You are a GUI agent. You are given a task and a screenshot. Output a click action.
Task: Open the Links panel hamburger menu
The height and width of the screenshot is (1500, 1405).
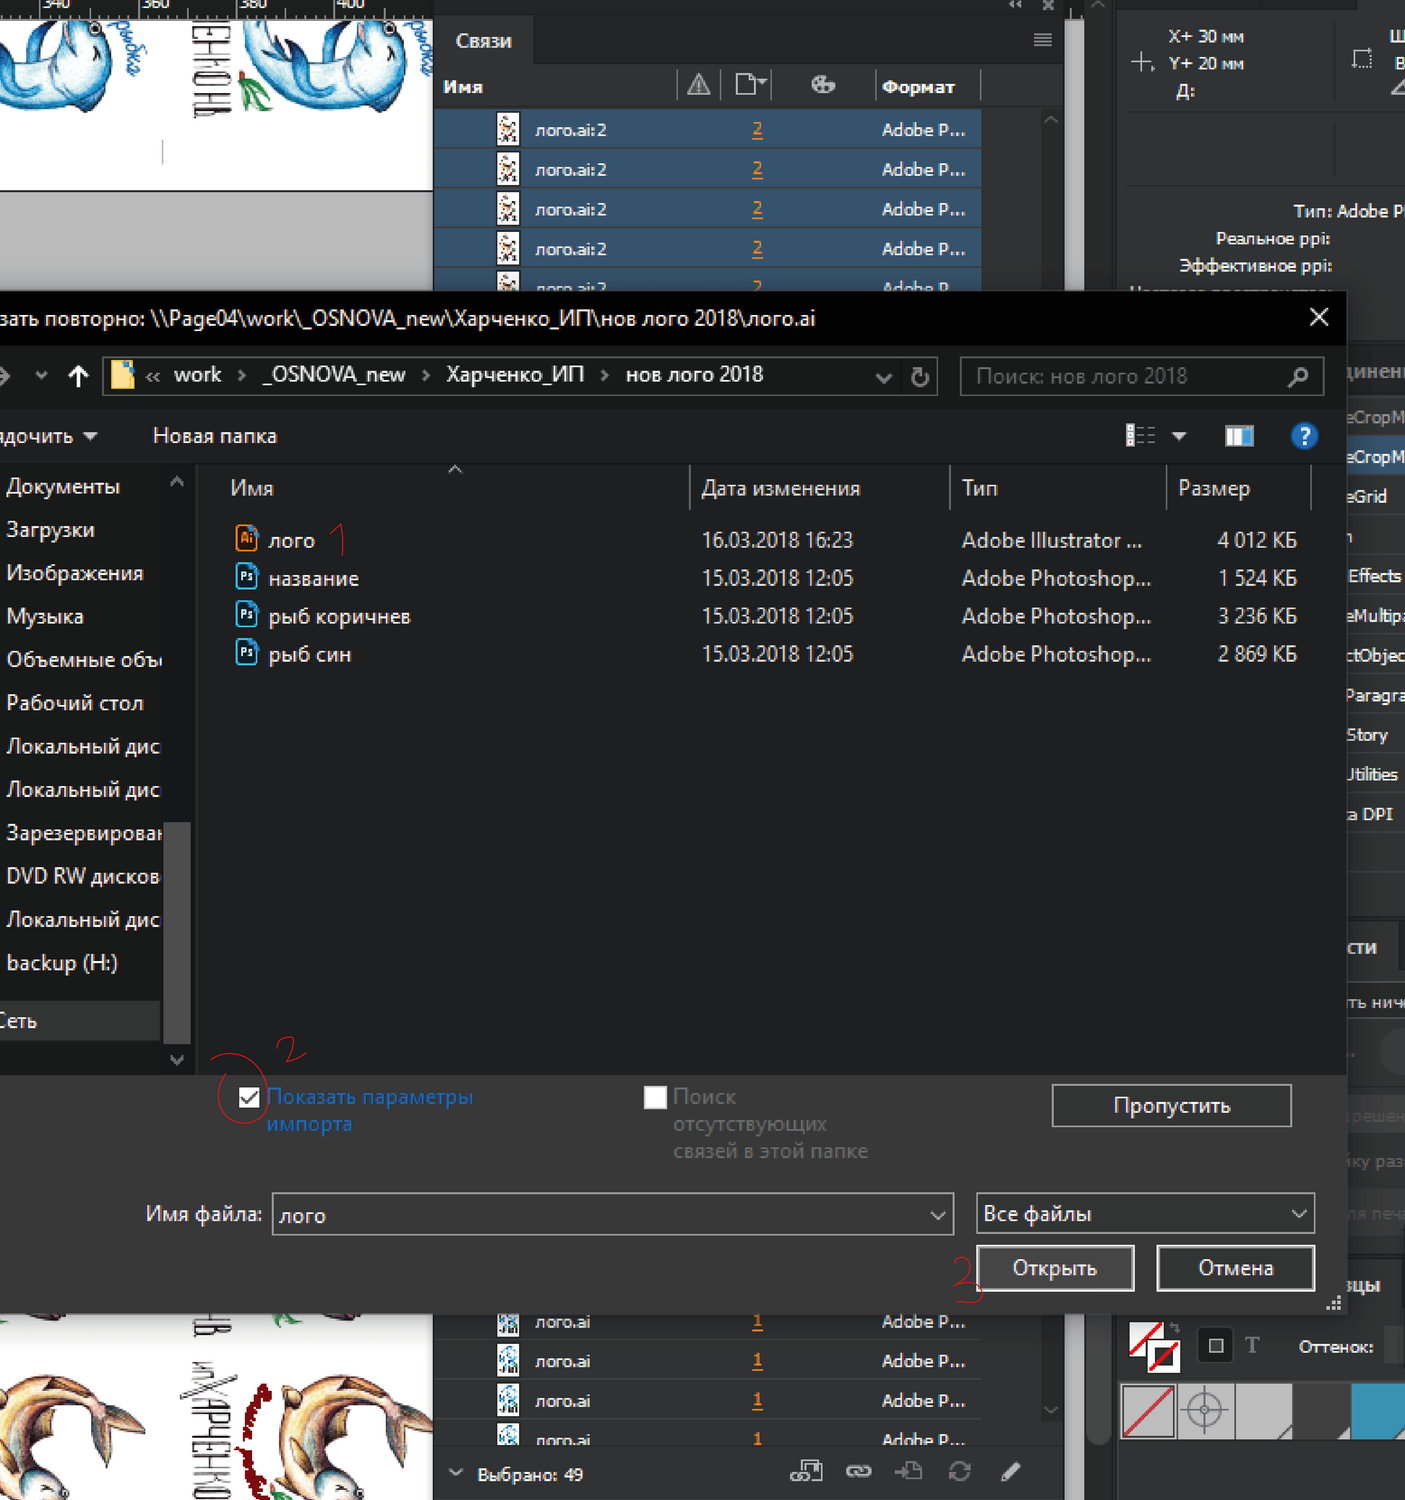(1043, 40)
